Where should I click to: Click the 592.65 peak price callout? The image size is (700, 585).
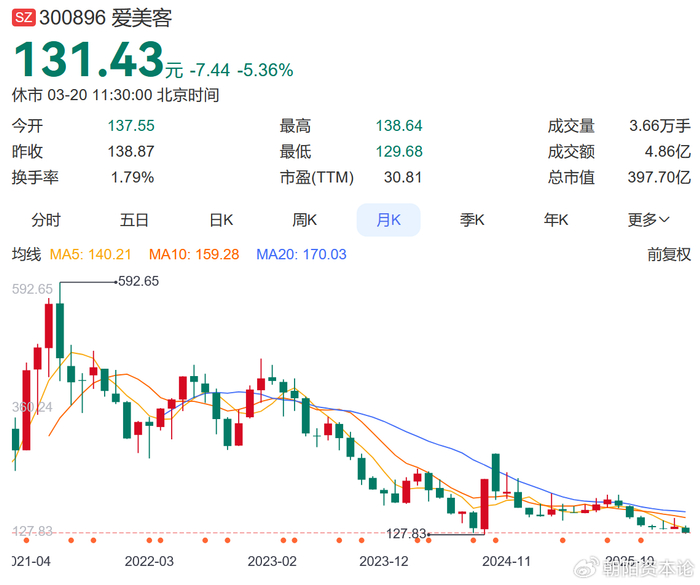(x=138, y=281)
